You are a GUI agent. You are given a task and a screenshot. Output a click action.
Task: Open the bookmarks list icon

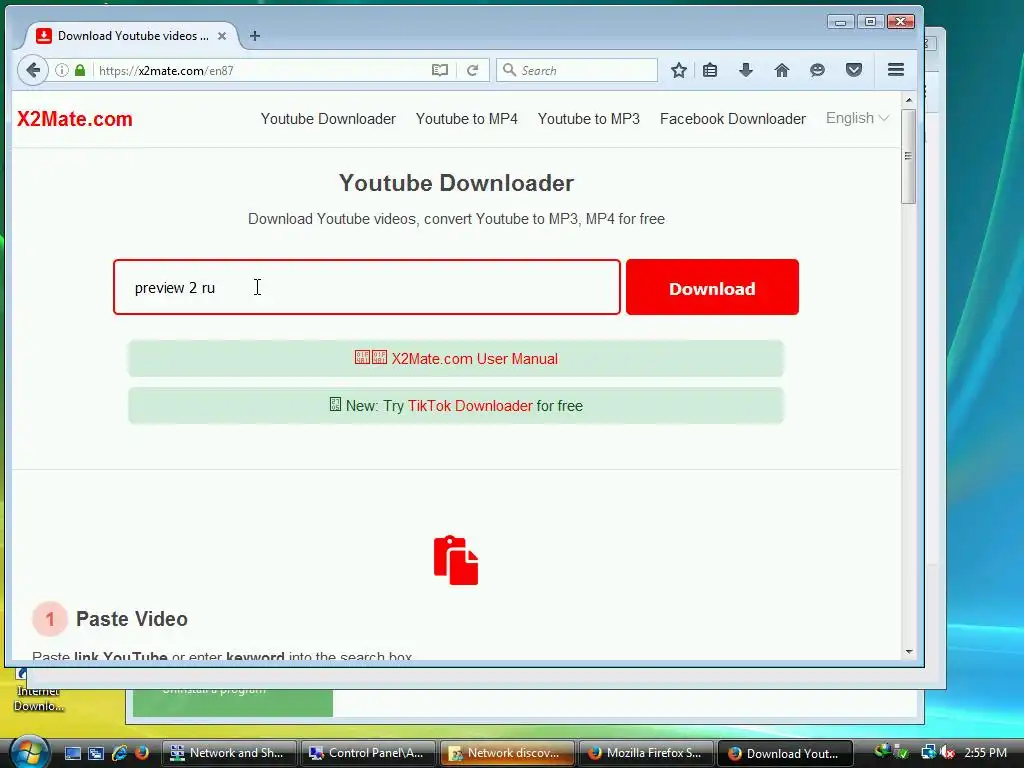(710, 70)
